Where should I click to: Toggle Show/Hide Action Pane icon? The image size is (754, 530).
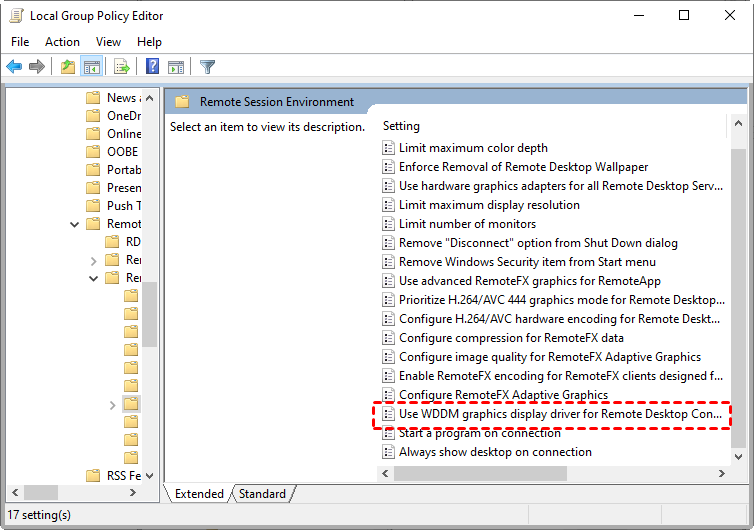(x=176, y=67)
